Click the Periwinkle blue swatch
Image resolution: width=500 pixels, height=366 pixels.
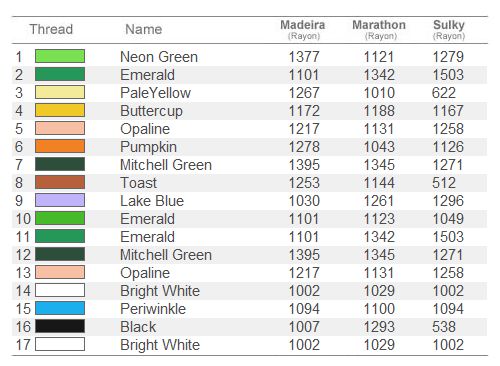(60, 308)
